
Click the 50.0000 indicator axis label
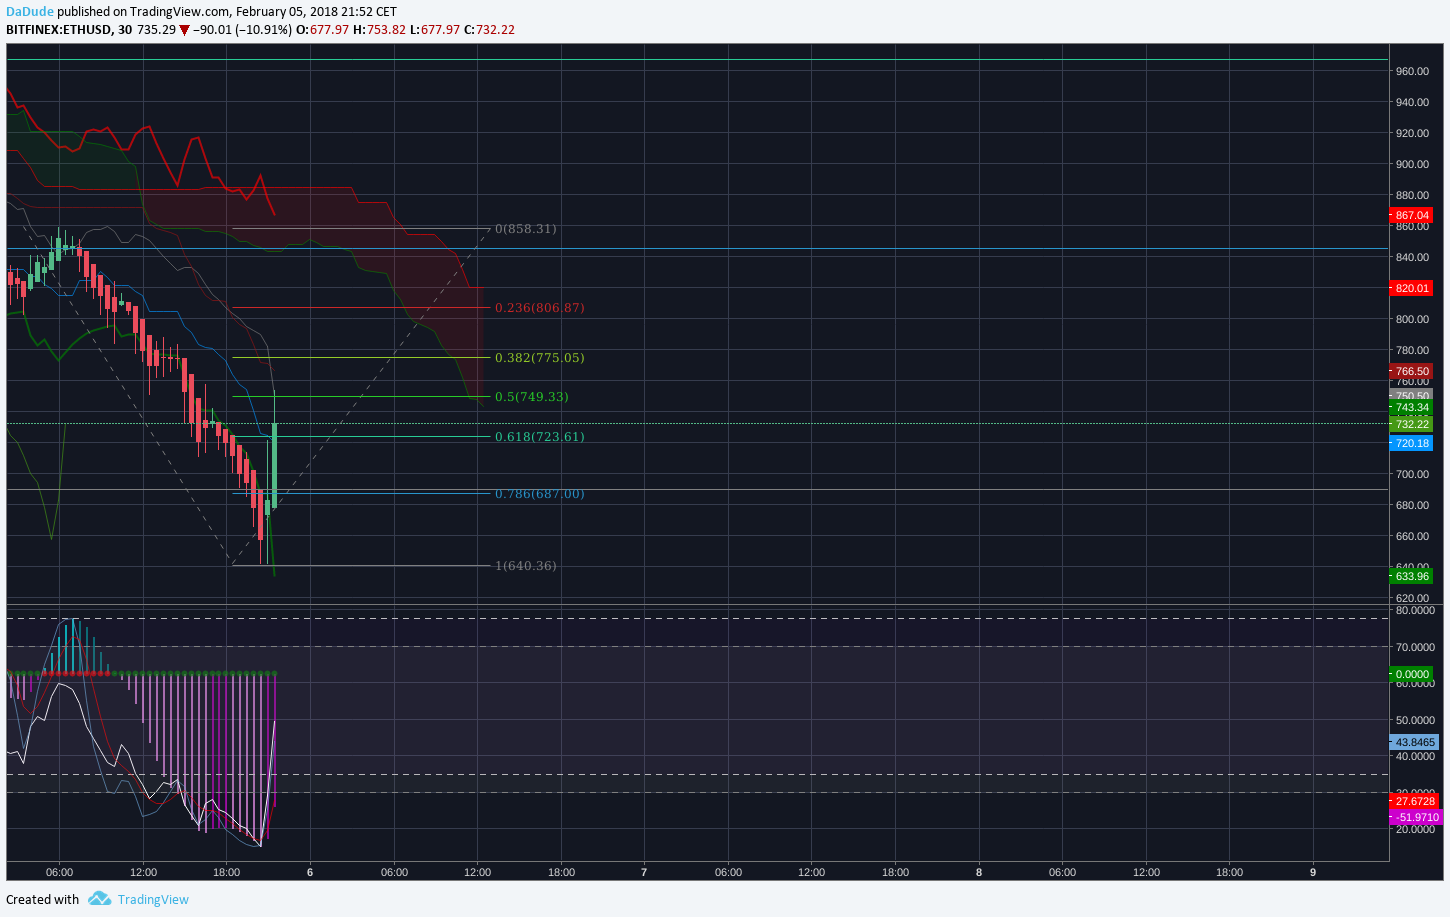[x=1415, y=720]
